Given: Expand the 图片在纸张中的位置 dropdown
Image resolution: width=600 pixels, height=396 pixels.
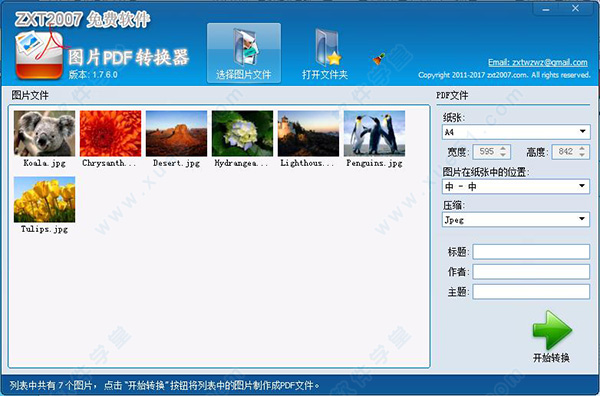Looking at the screenshot, I should click(x=516, y=186).
